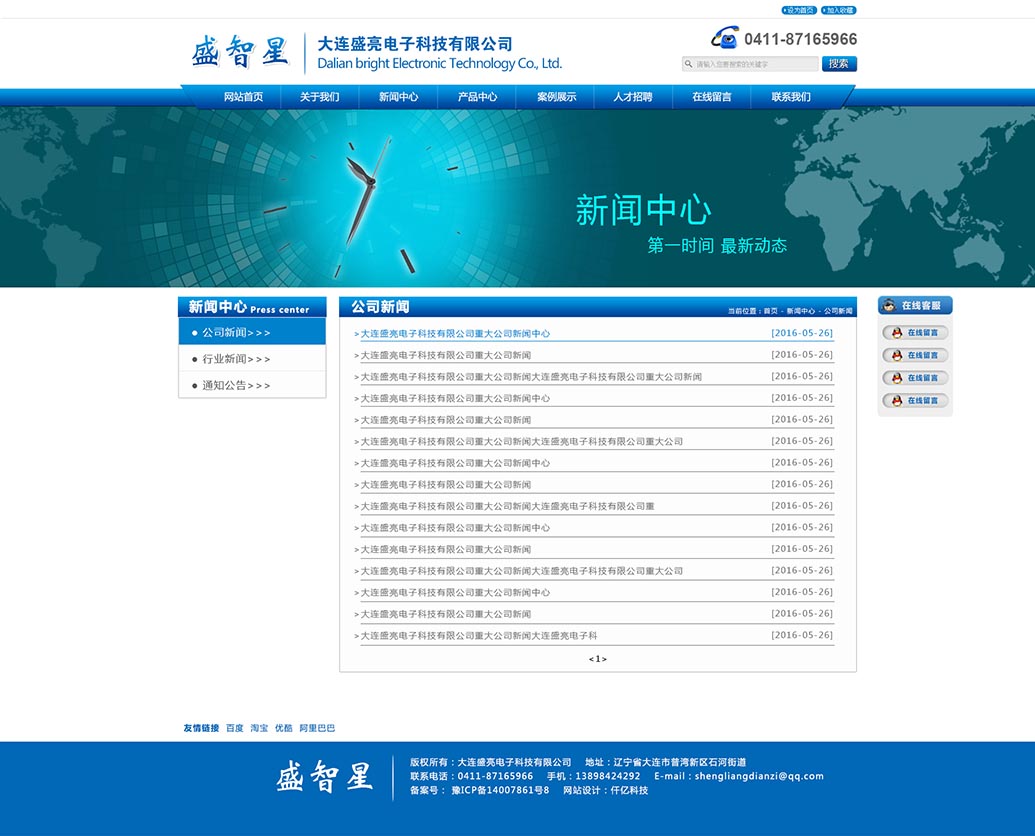Click the white 盛智星 logo in the footer
The width and height of the screenshot is (1035, 836).
[x=324, y=777]
